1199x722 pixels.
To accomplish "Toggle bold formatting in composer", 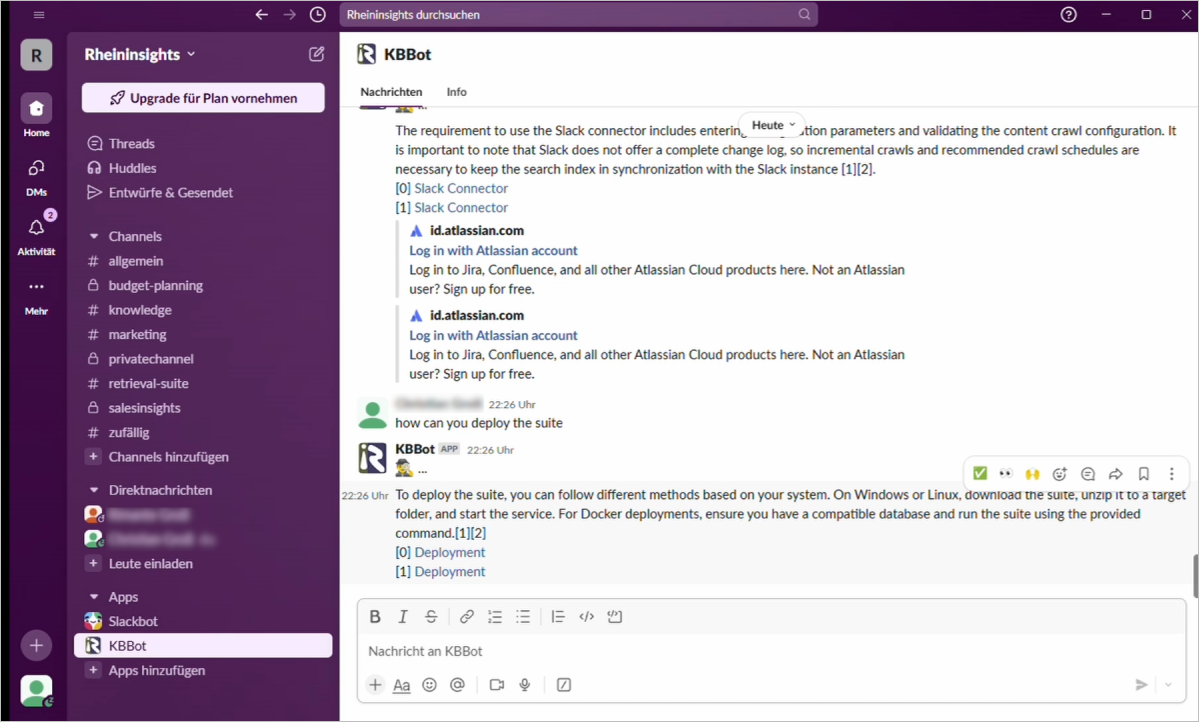I will [x=375, y=617].
